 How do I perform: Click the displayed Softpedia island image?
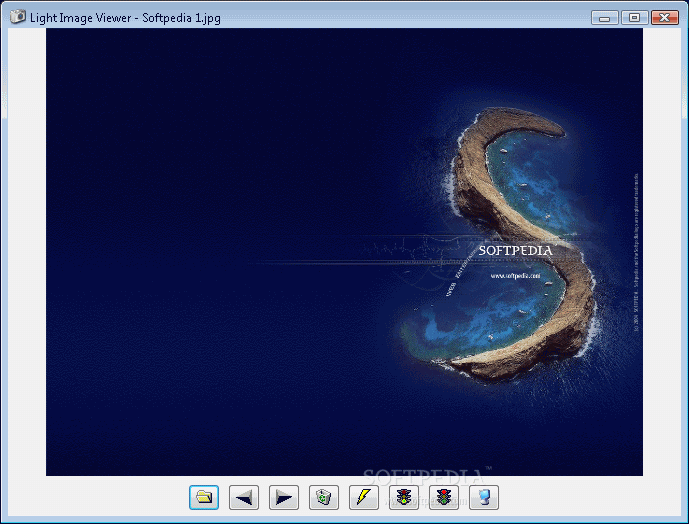tap(344, 252)
